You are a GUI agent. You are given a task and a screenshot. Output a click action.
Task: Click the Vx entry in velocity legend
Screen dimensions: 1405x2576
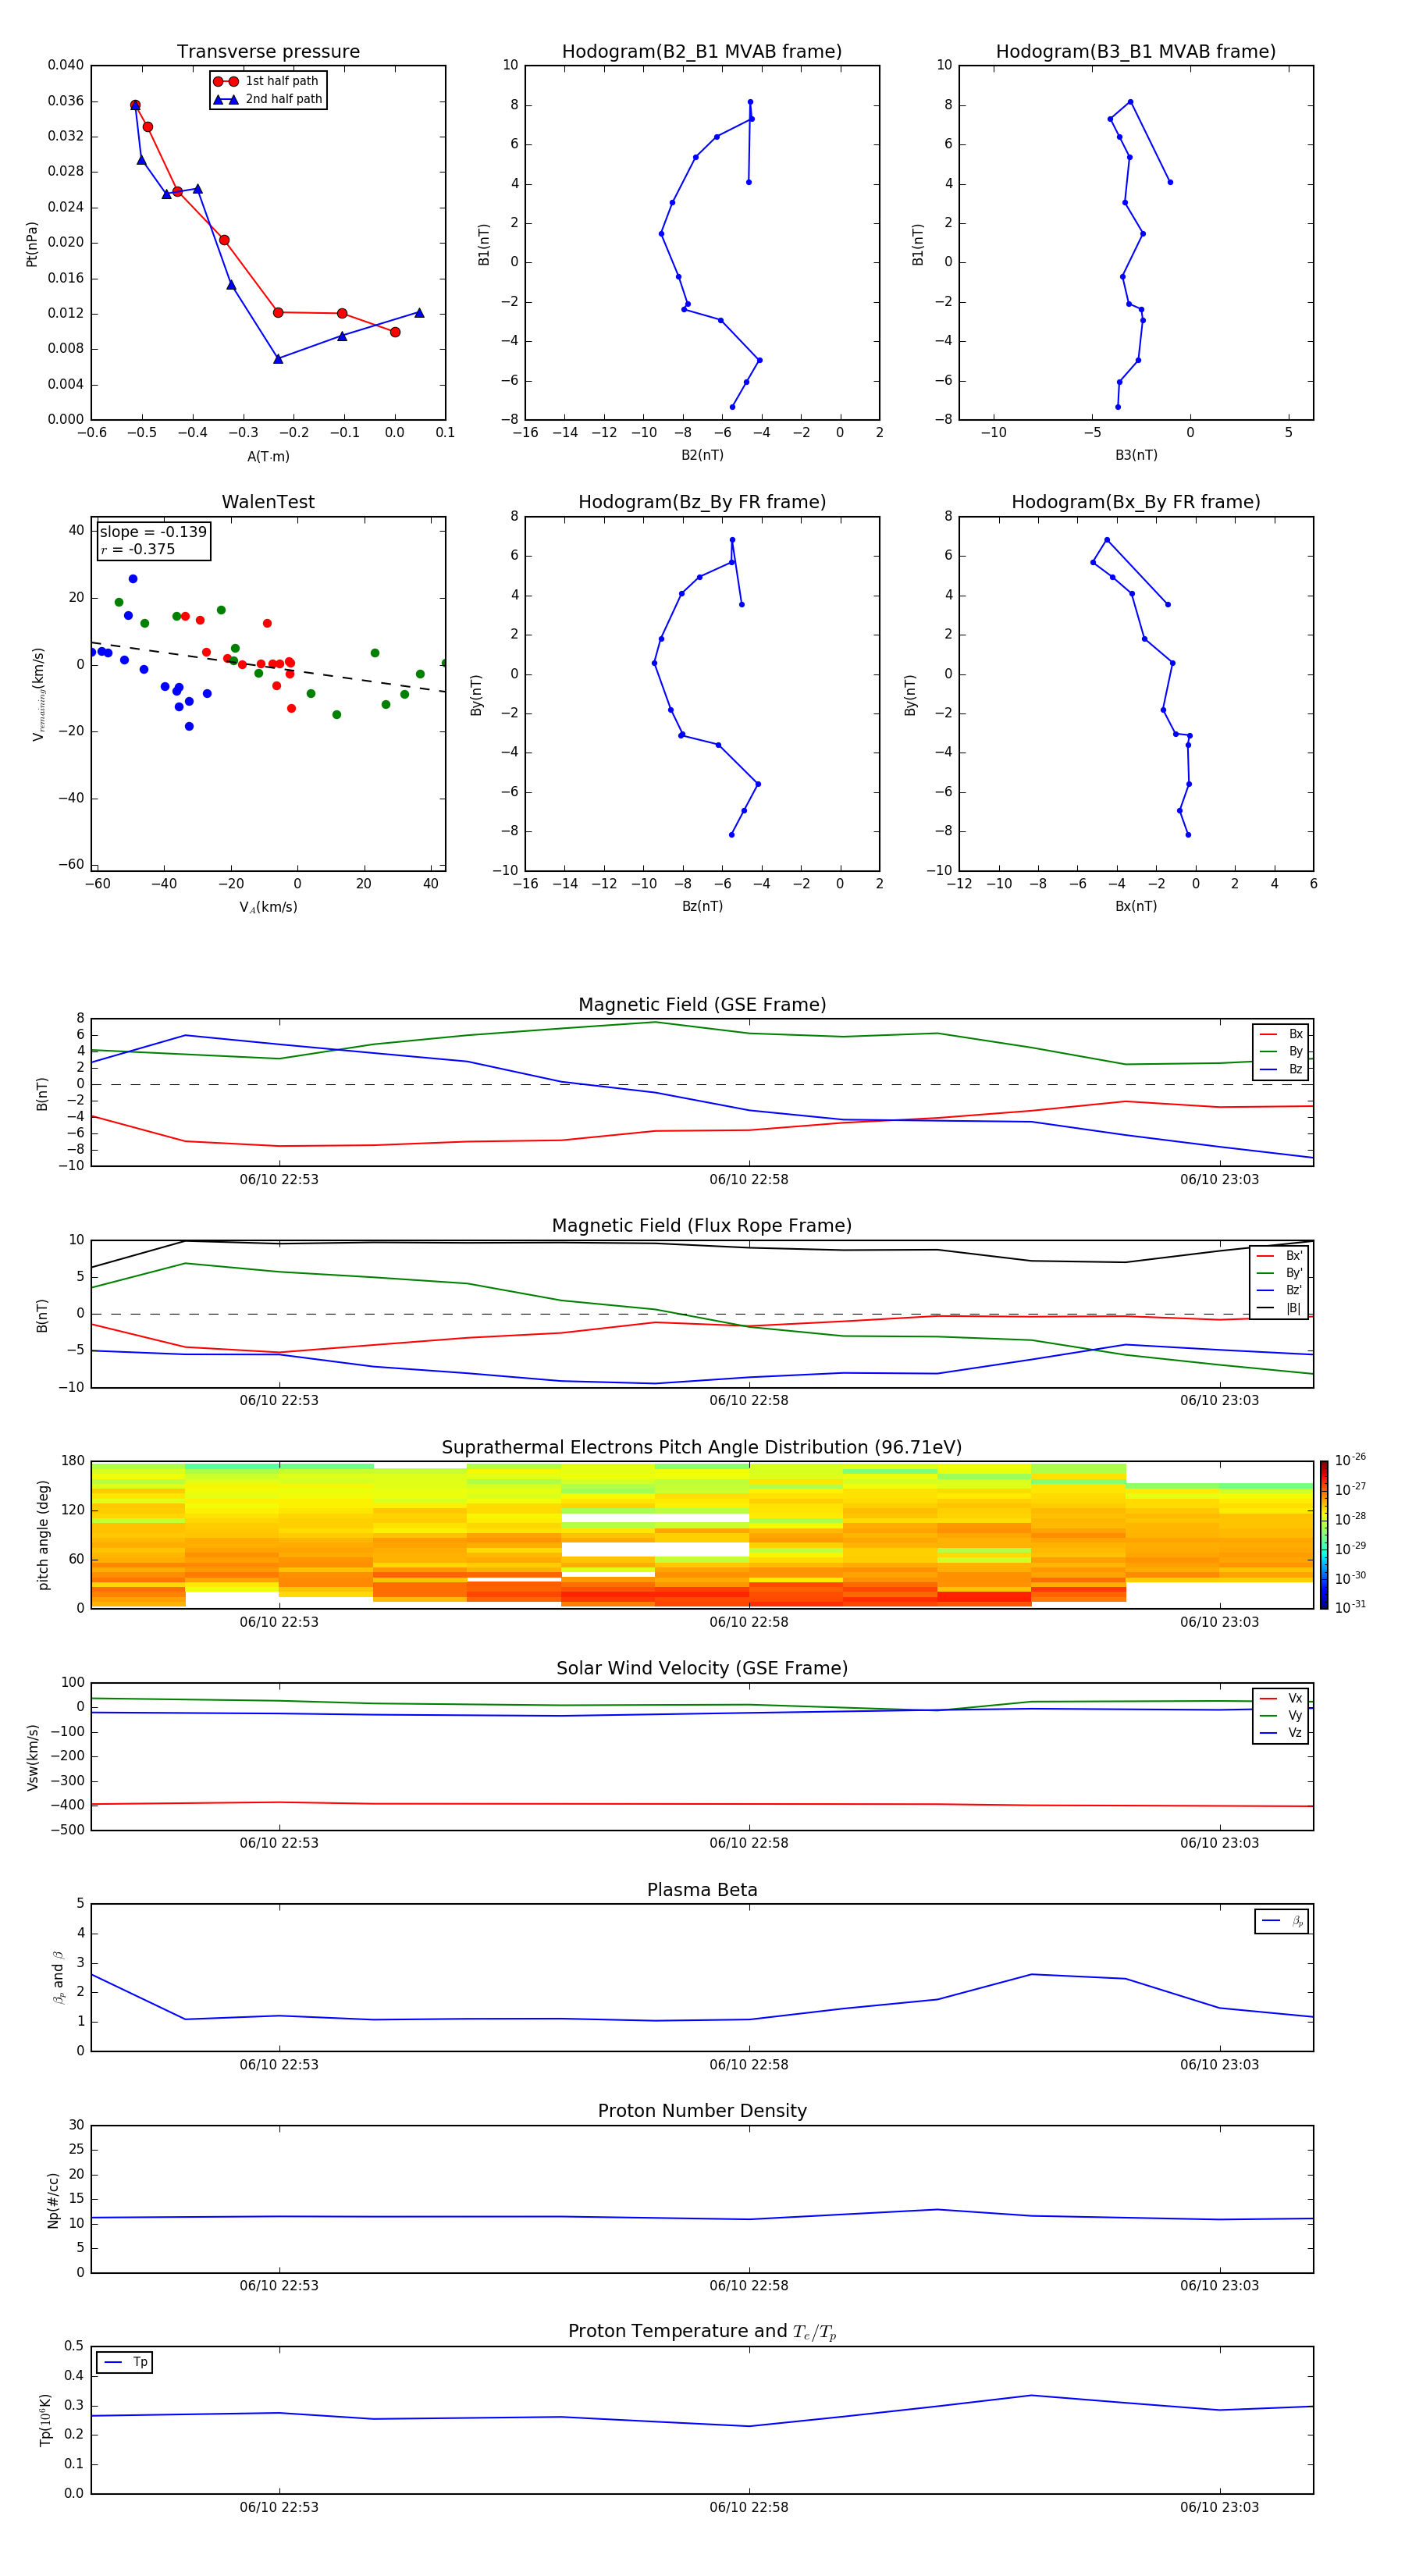1281,1698
